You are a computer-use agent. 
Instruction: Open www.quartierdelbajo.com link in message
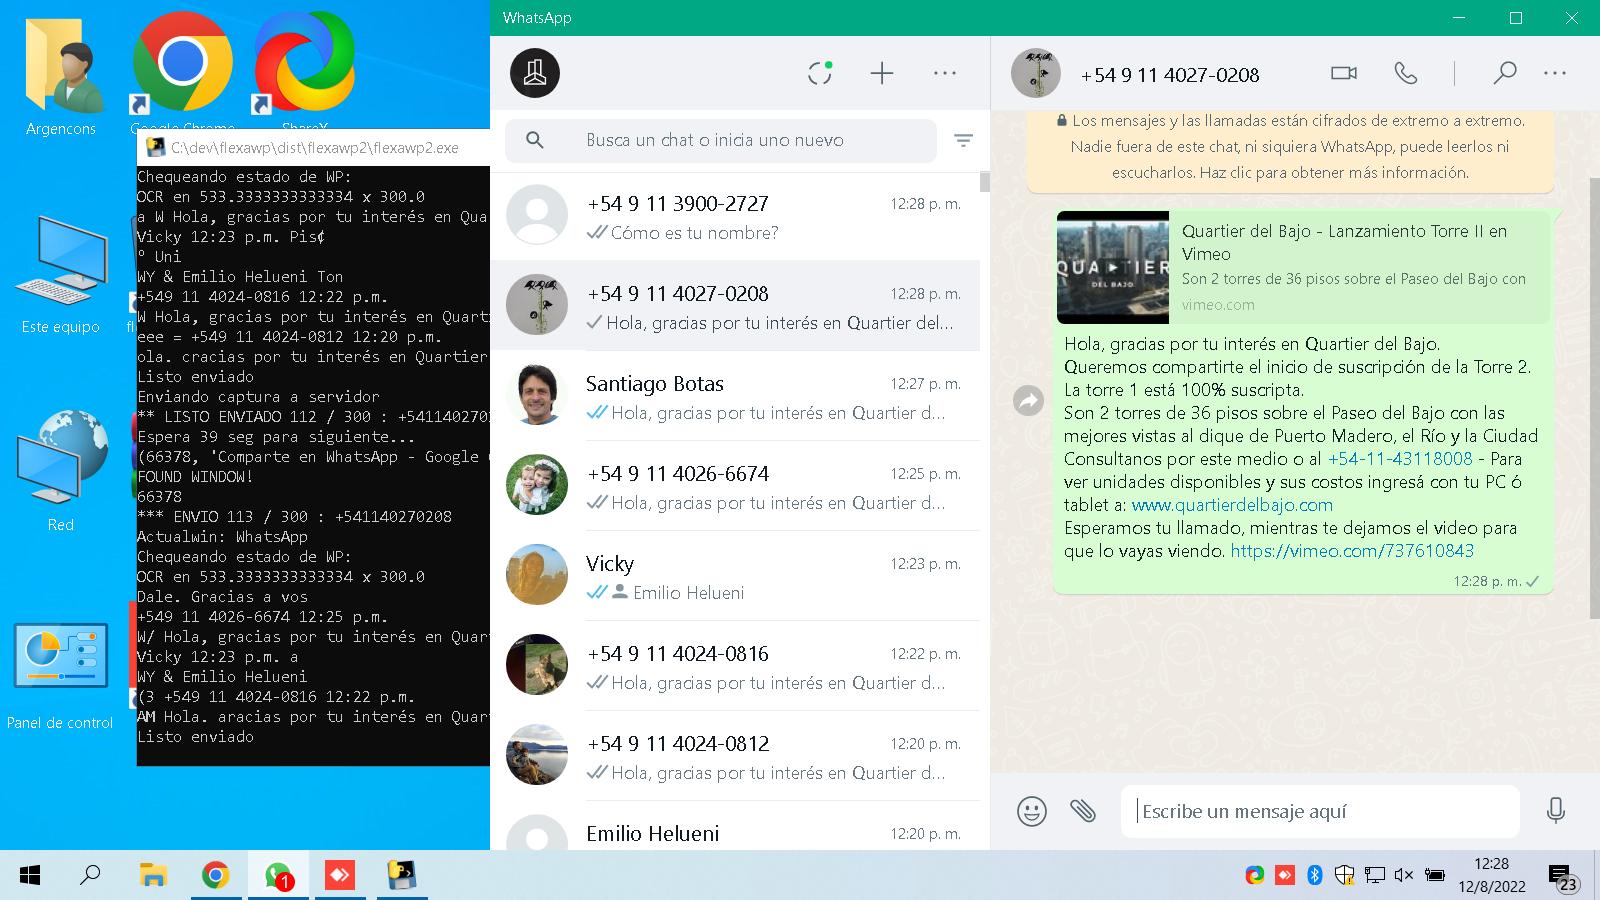pos(1232,505)
